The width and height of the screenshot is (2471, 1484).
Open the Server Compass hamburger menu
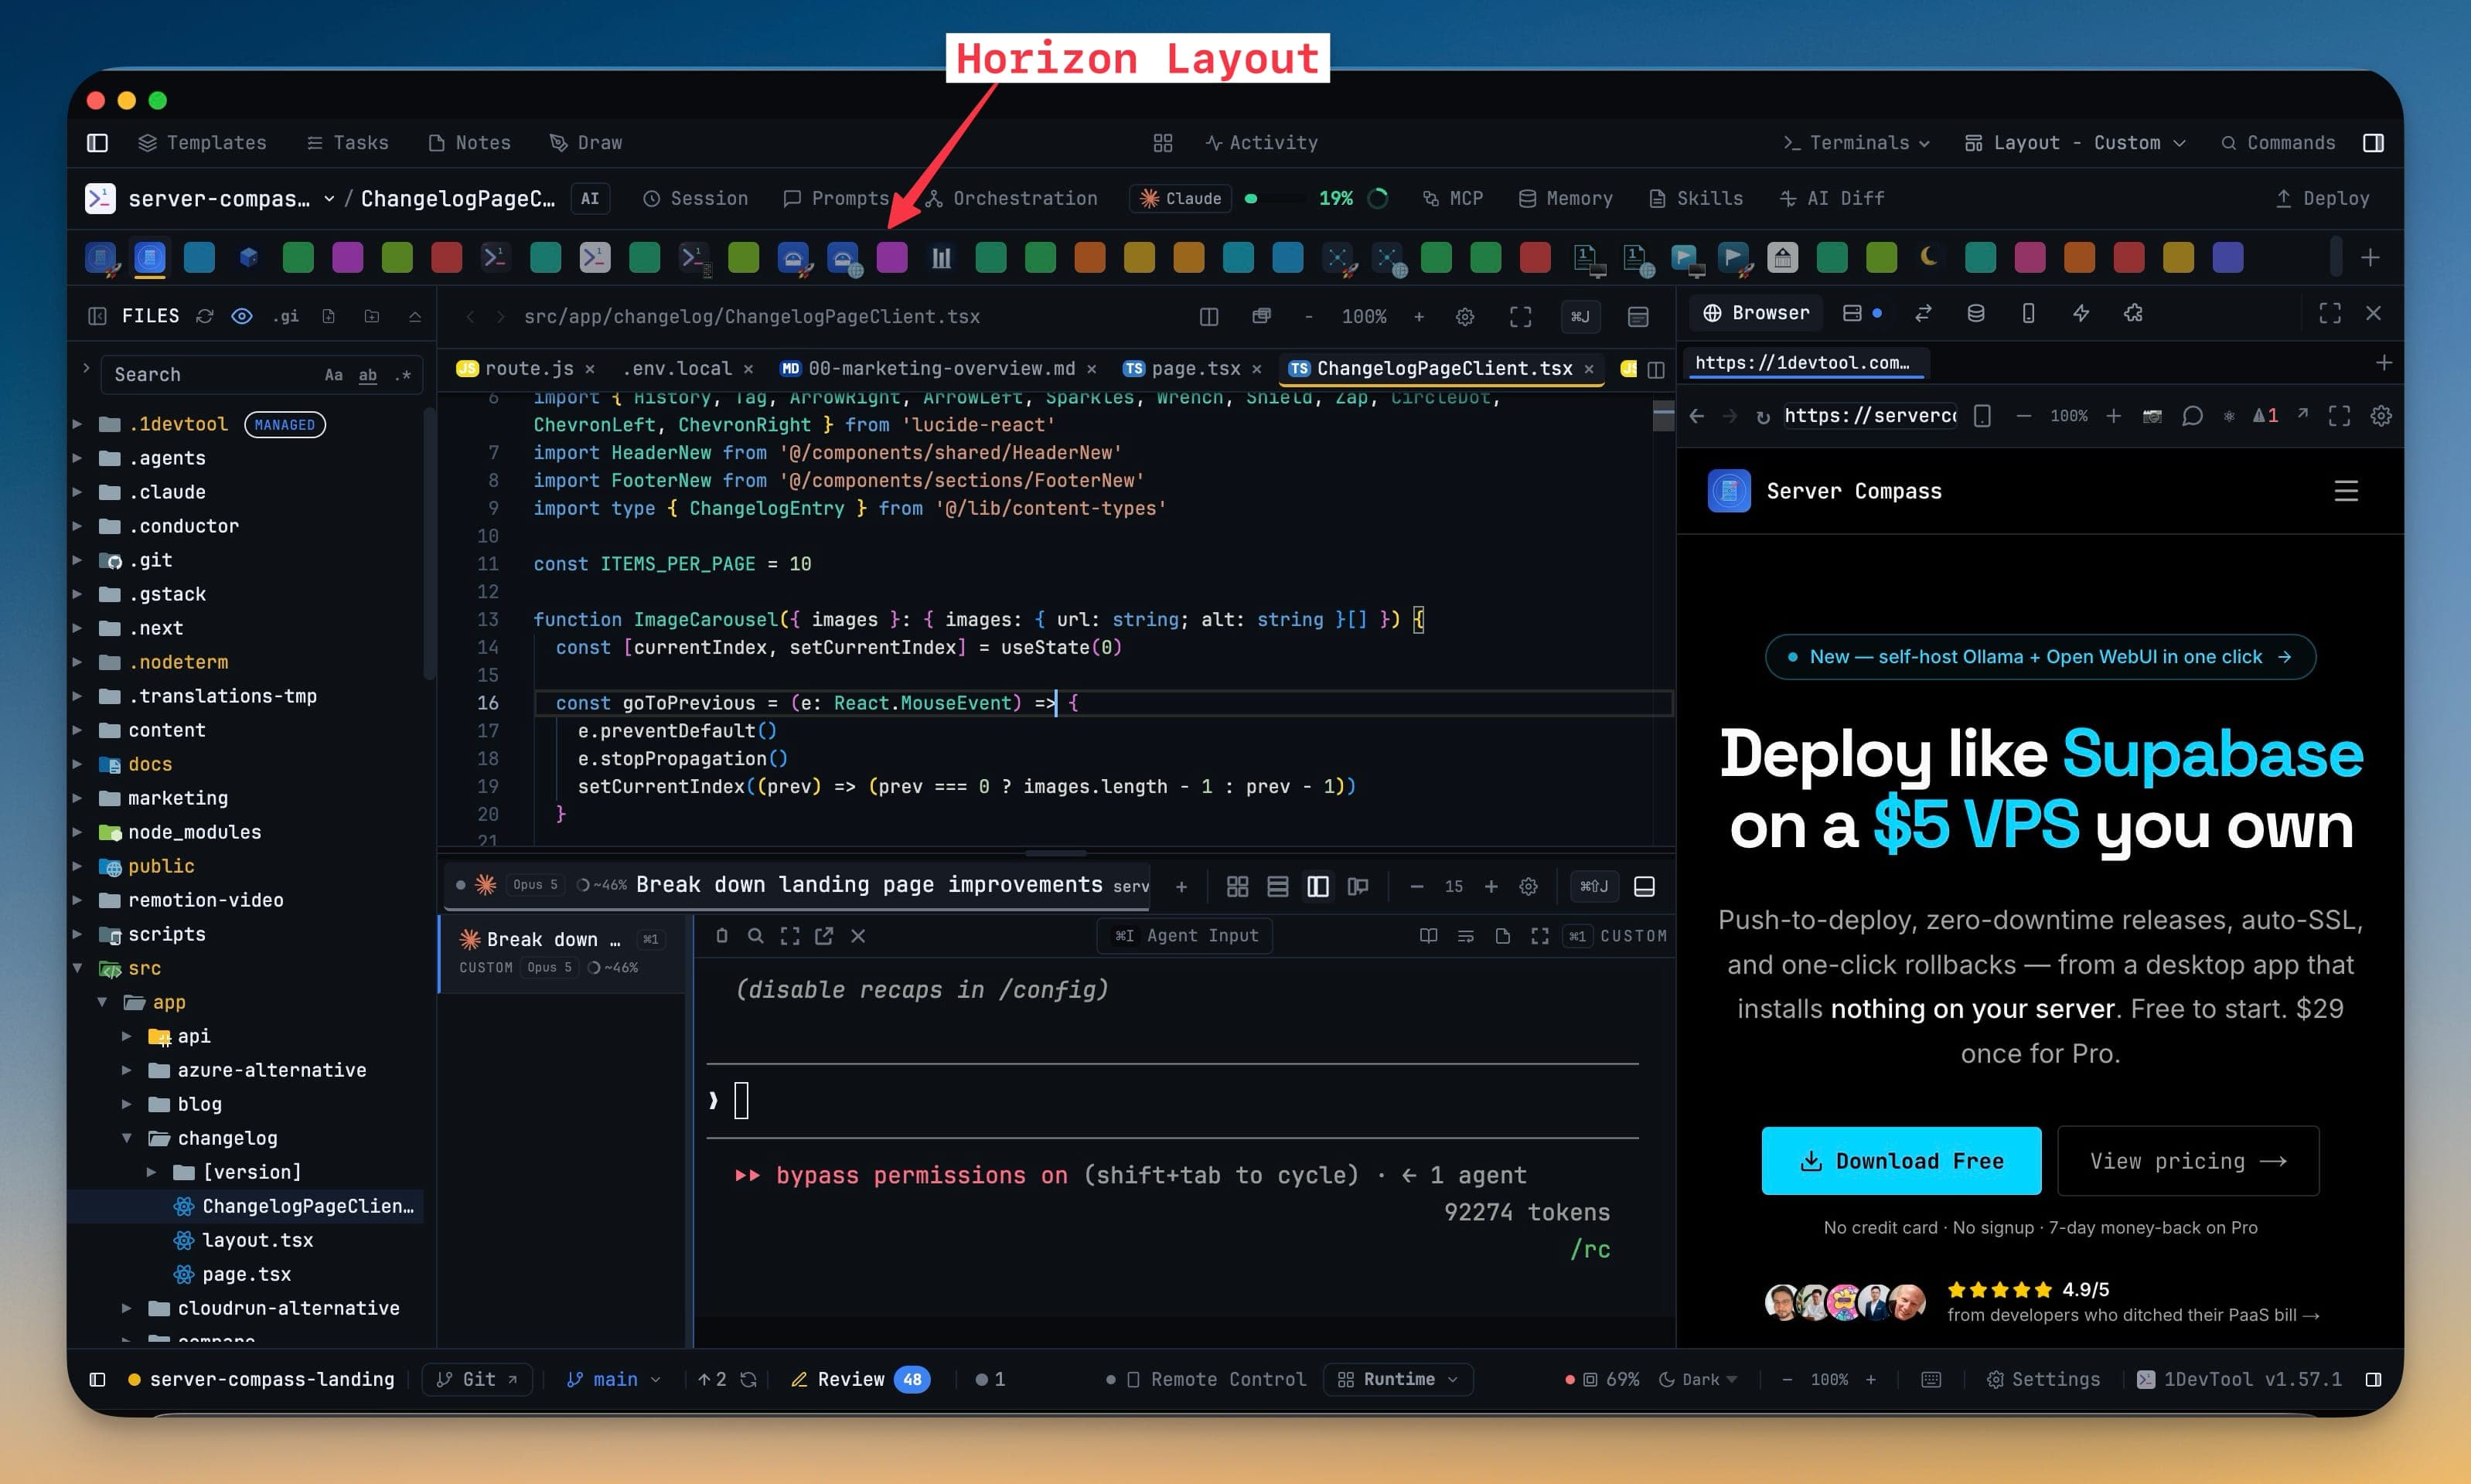pos(2346,491)
